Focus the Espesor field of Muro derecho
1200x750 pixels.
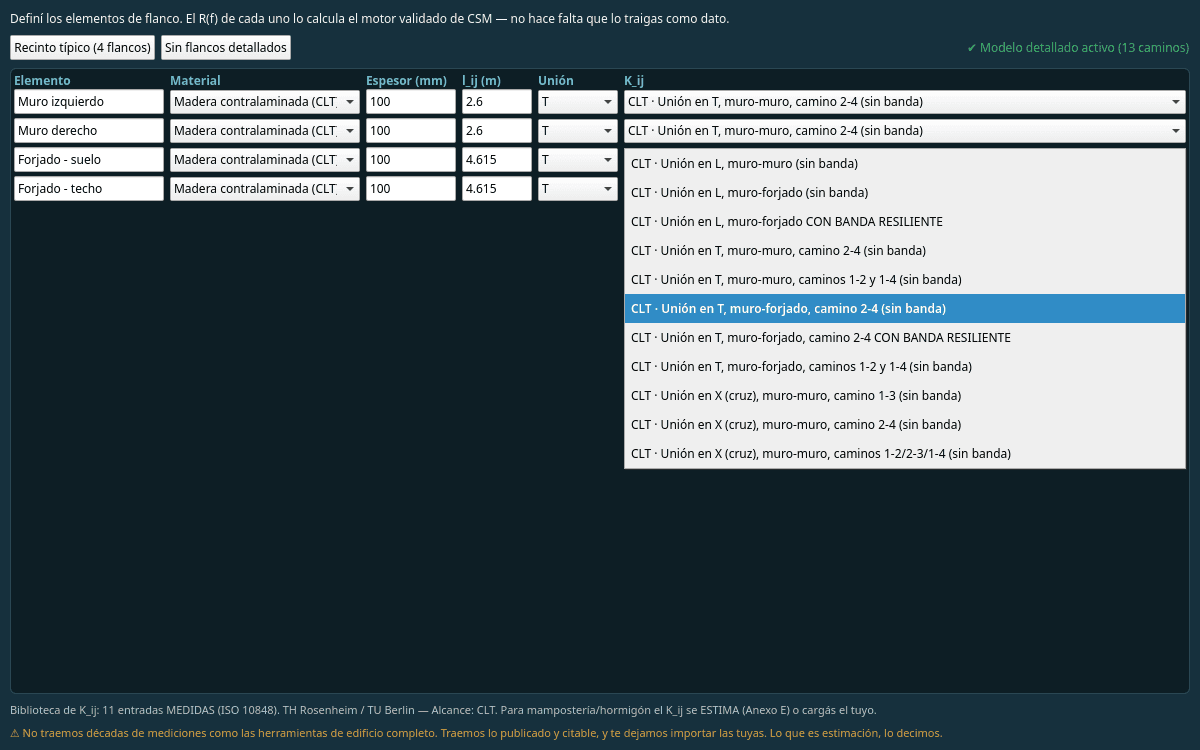click(x=411, y=131)
